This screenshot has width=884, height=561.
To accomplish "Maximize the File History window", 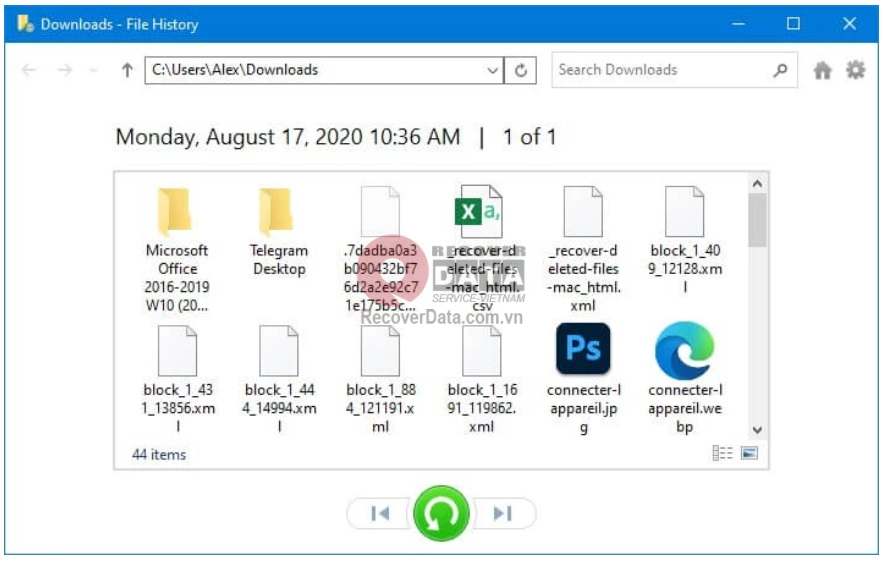I will click(x=793, y=24).
